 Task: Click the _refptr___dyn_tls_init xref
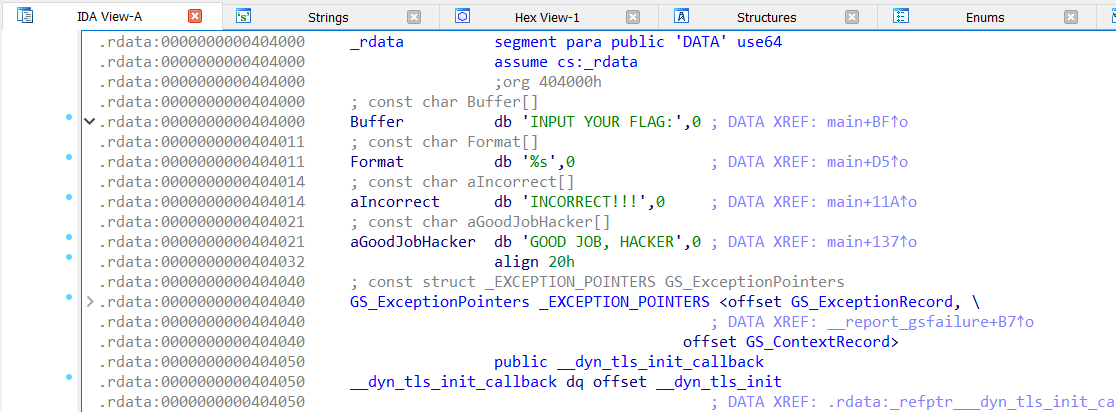(972, 402)
